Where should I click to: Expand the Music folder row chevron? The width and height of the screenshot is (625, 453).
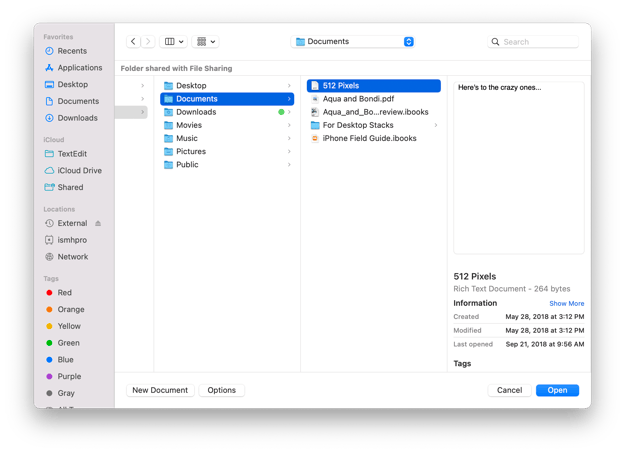pos(289,138)
